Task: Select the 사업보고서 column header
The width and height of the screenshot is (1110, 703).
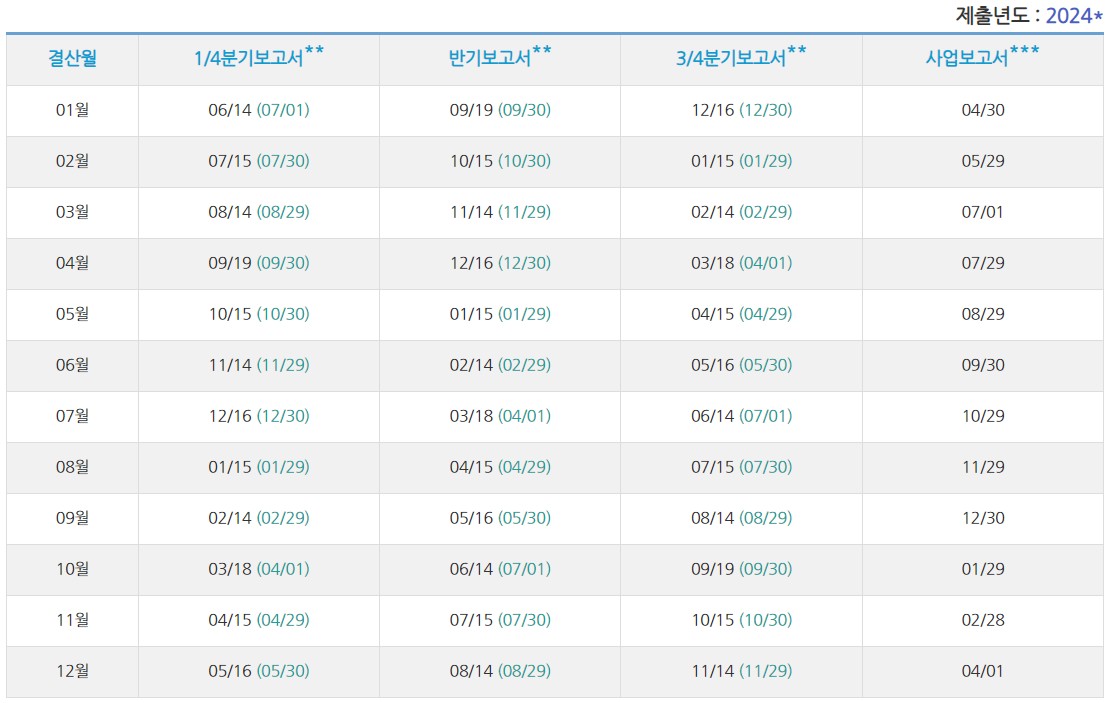Action: coord(983,57)
